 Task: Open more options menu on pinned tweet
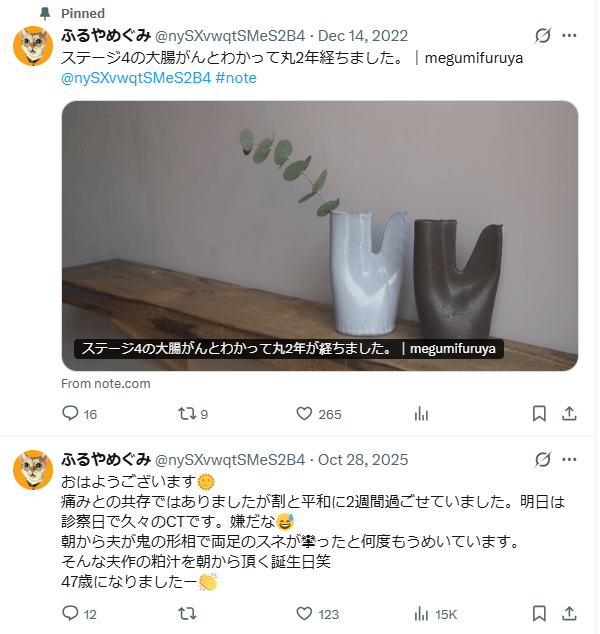(x=569, y=36)
